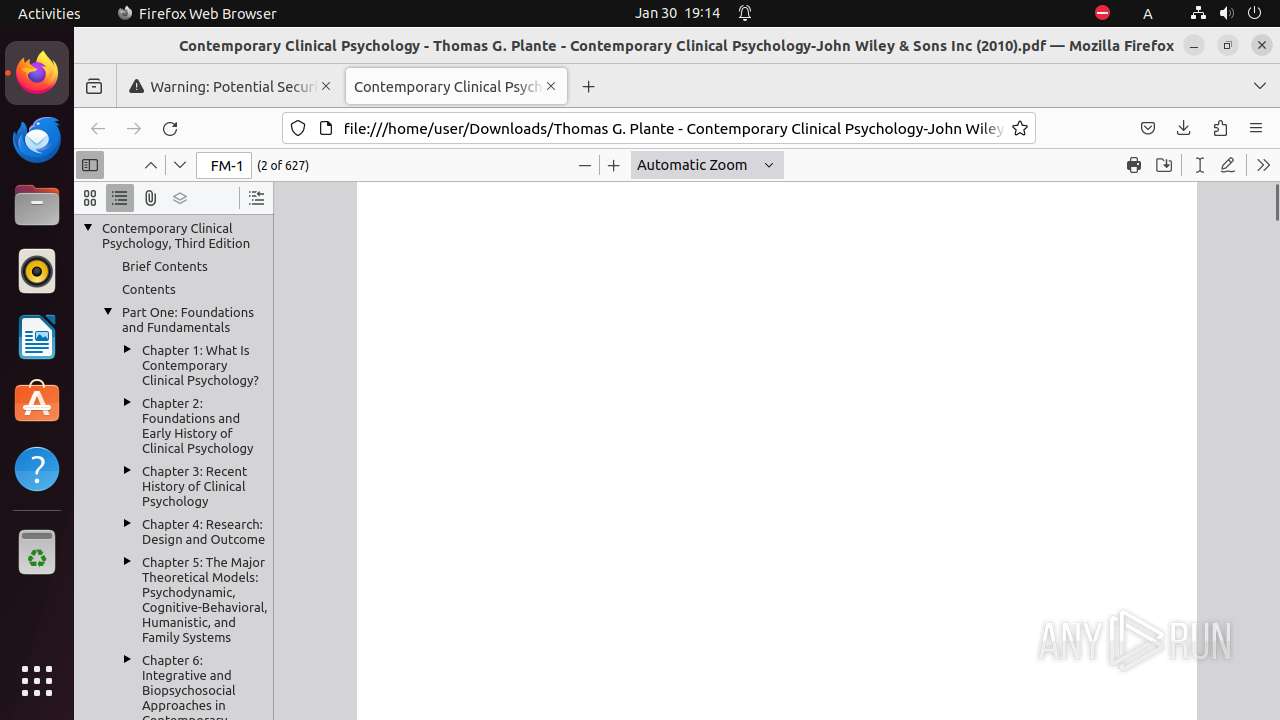
Task: Jump to Chapter 3: Recent History
Action: tap(194, 486)
